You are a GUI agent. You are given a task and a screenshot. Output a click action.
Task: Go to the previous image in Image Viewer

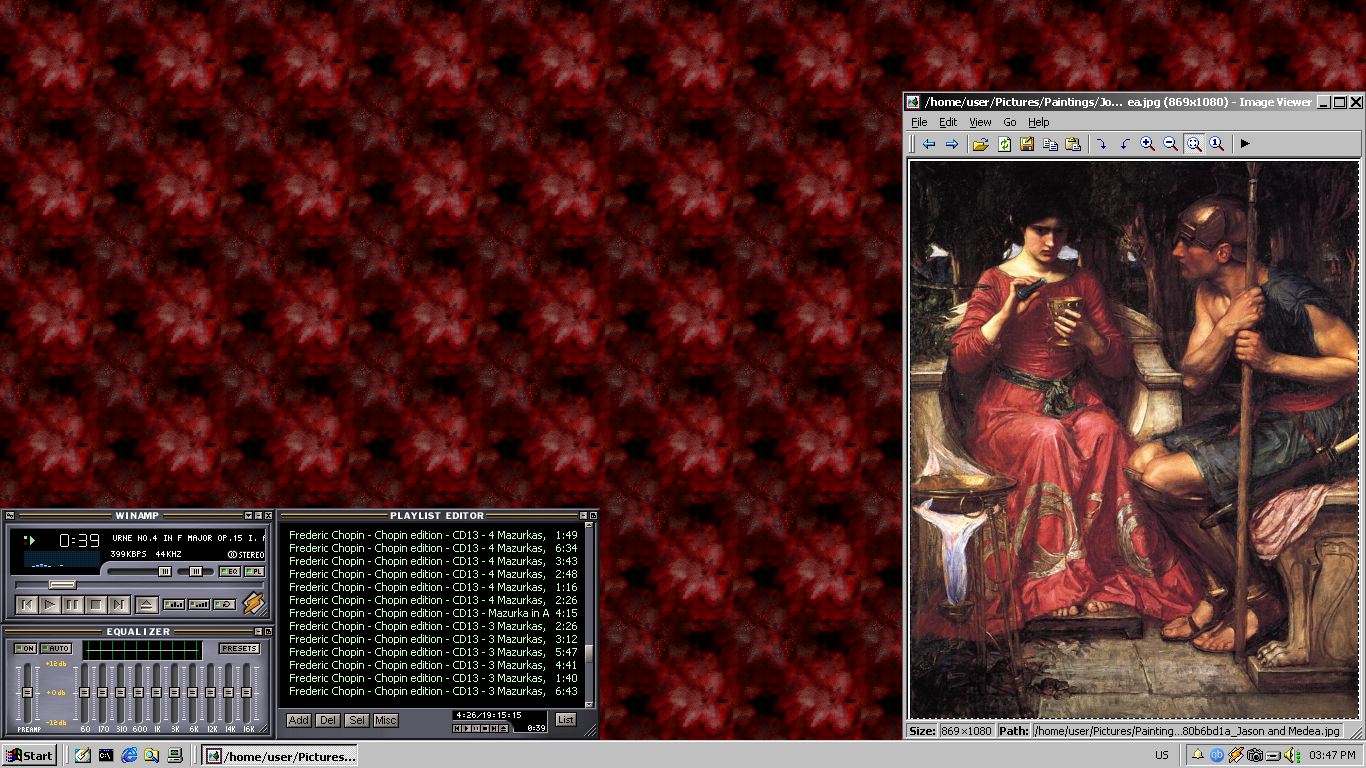[x=929, y=144]
